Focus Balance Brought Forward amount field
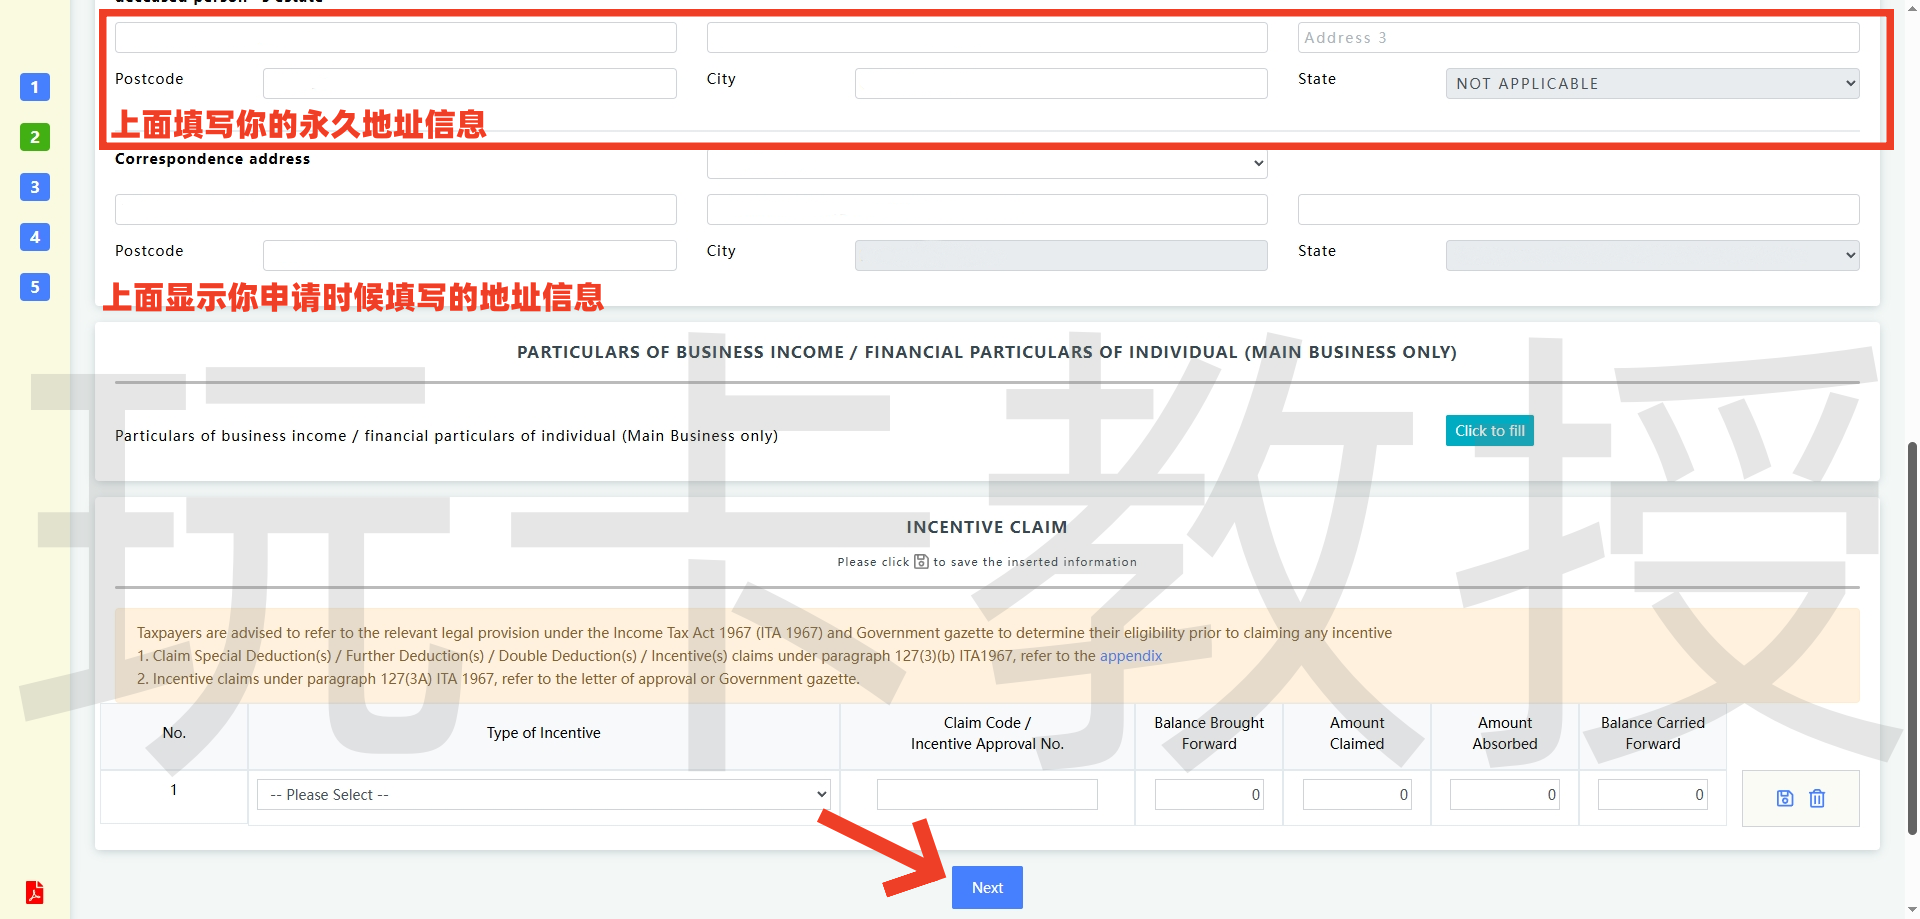 coord(1209,795)
